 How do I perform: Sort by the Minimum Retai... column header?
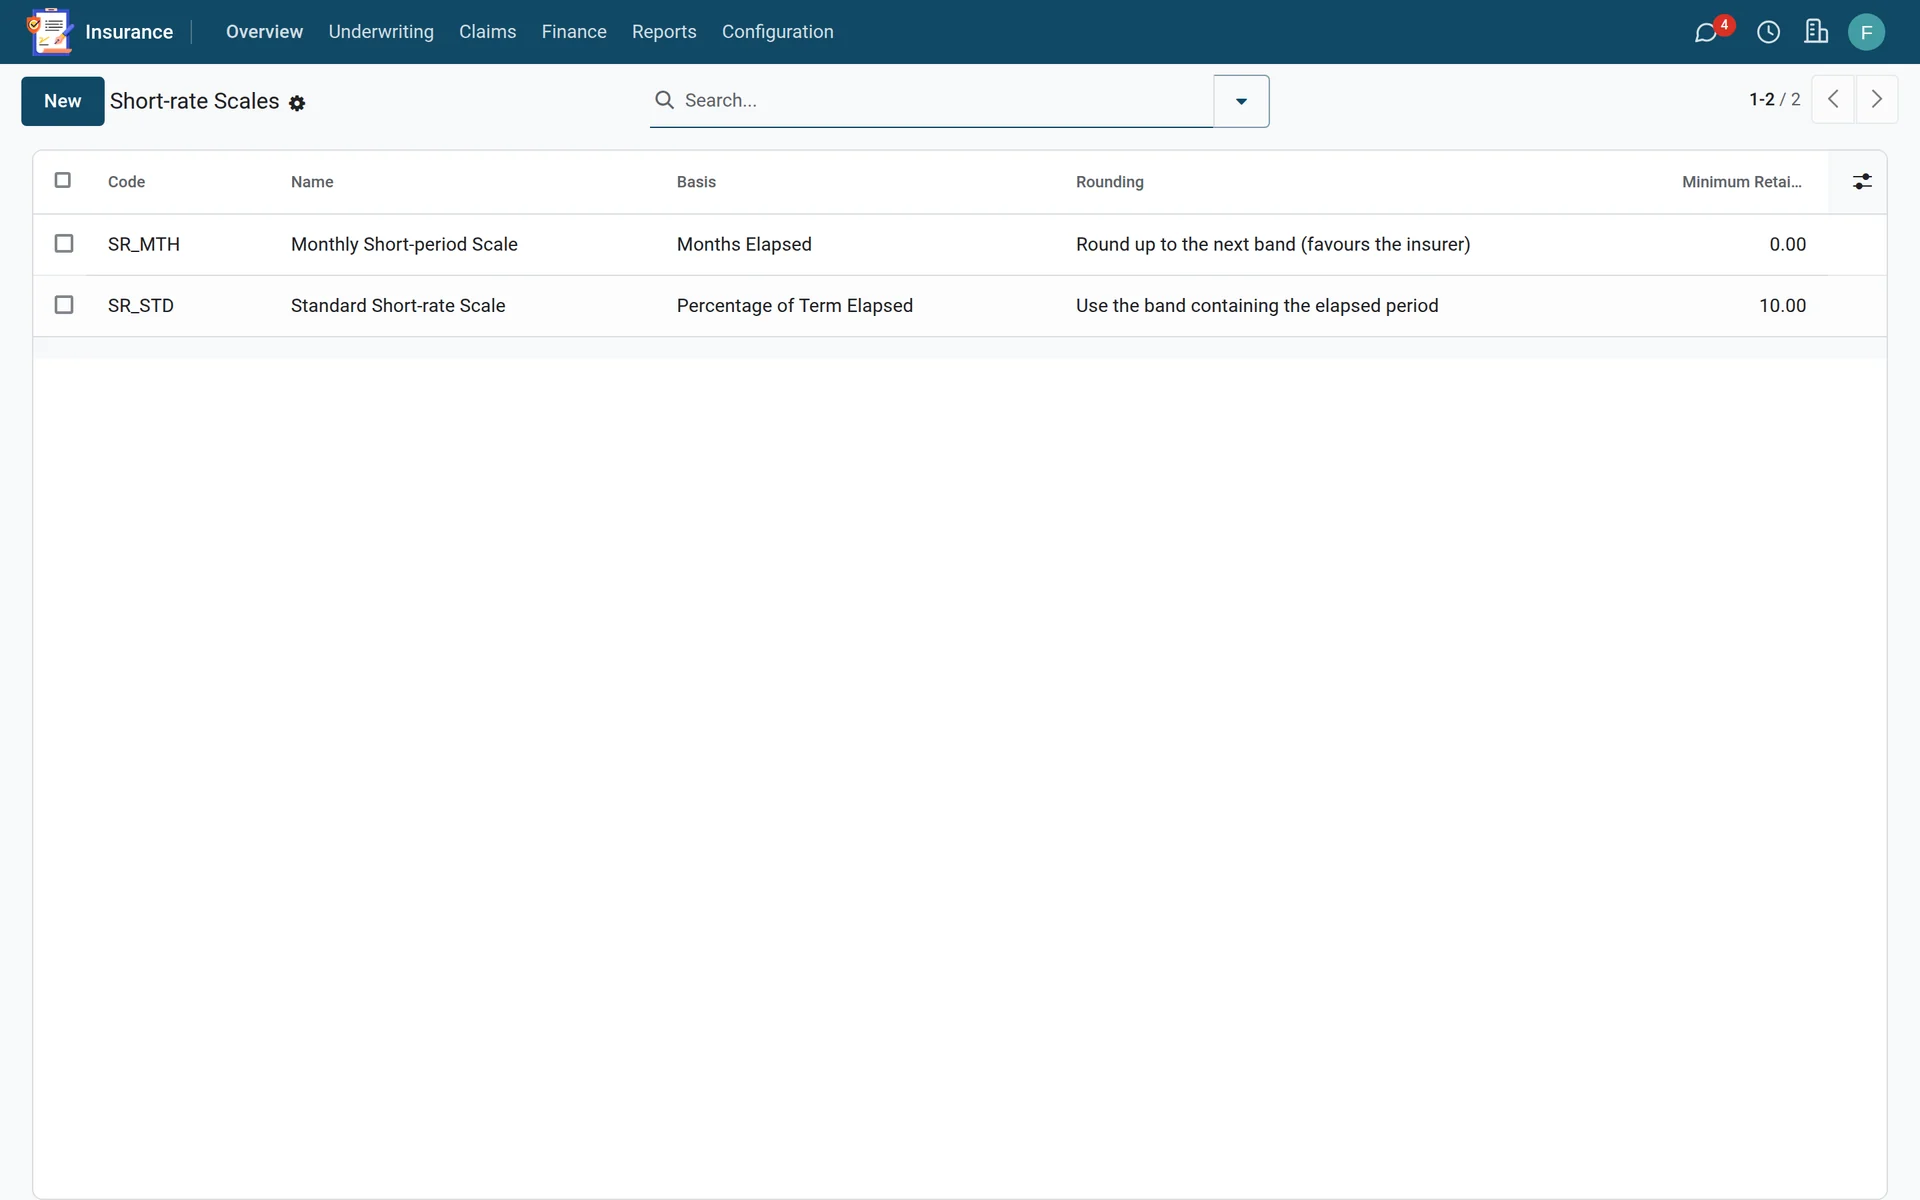(1741, 182)
